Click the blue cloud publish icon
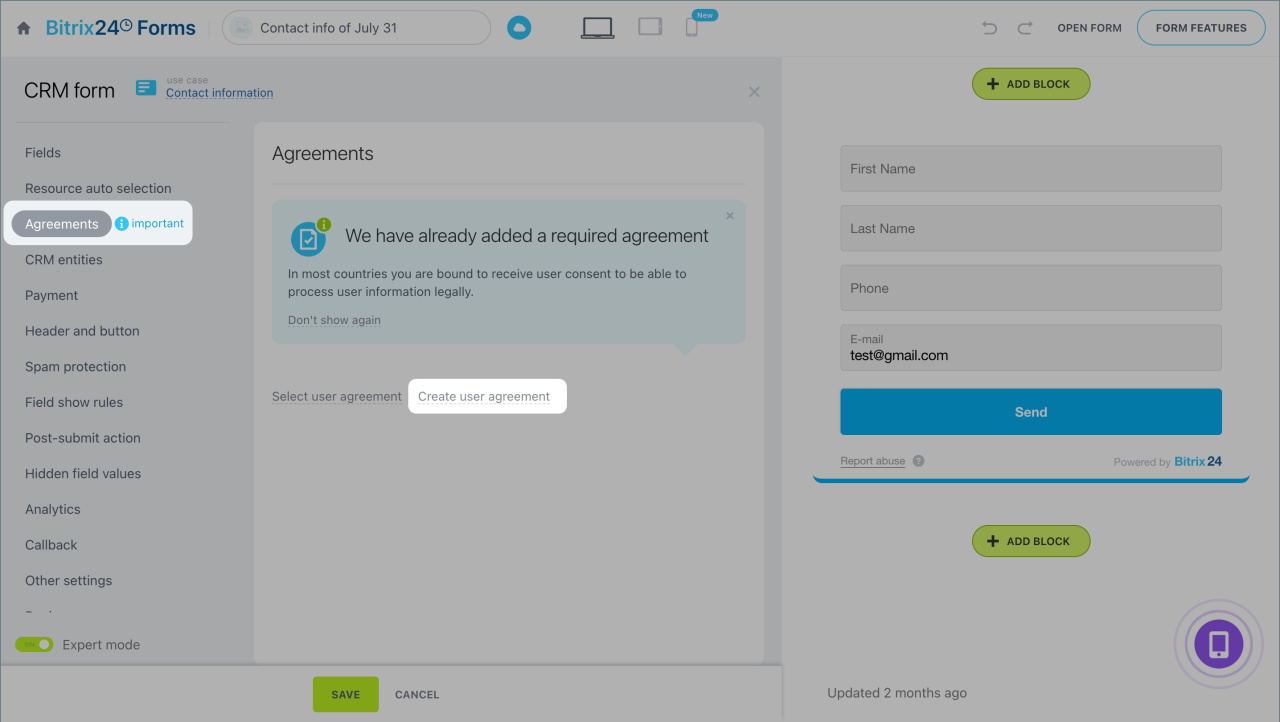 [518, 28]
